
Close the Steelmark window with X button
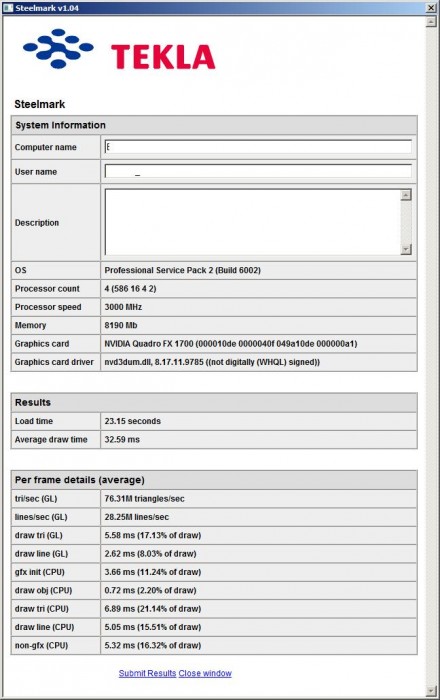[x=431, y=8]
